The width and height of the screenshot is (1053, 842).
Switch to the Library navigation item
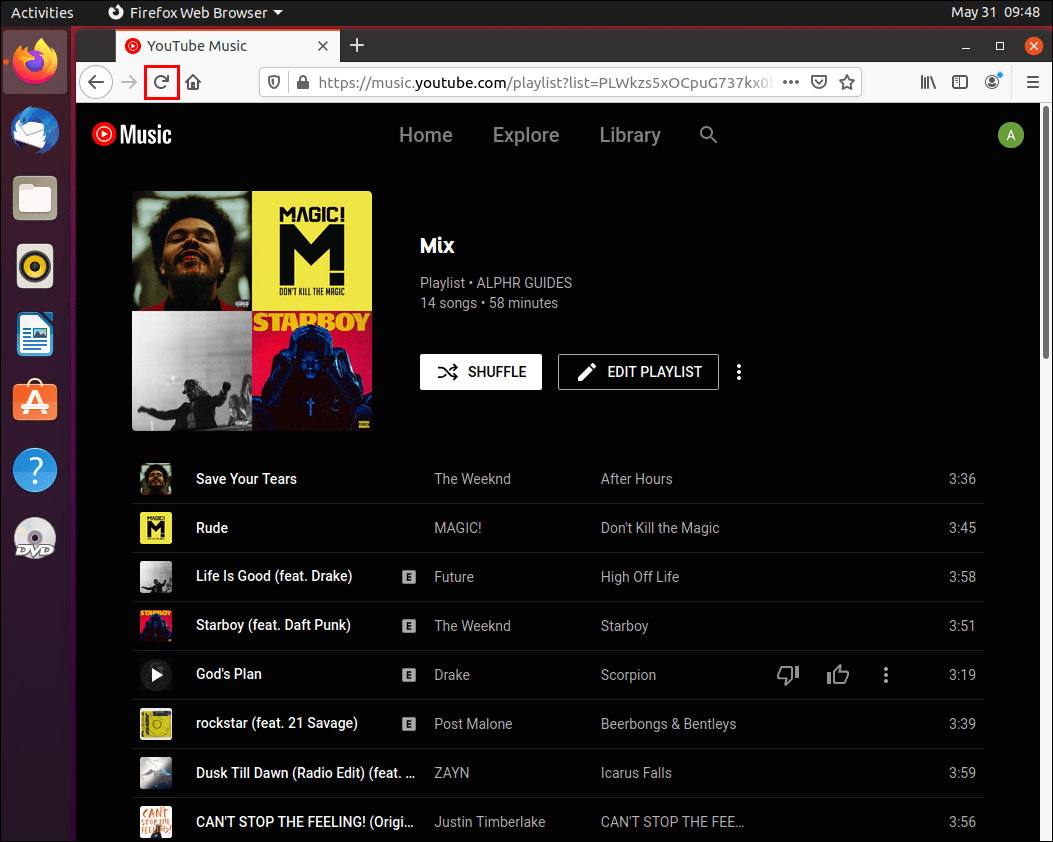point(629,135)
